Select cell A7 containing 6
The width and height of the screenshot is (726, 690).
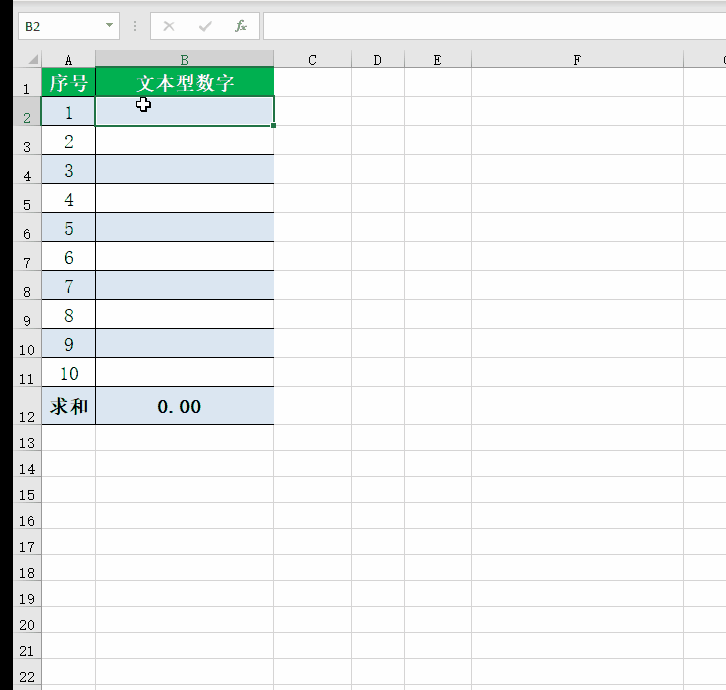click(69, 257)
